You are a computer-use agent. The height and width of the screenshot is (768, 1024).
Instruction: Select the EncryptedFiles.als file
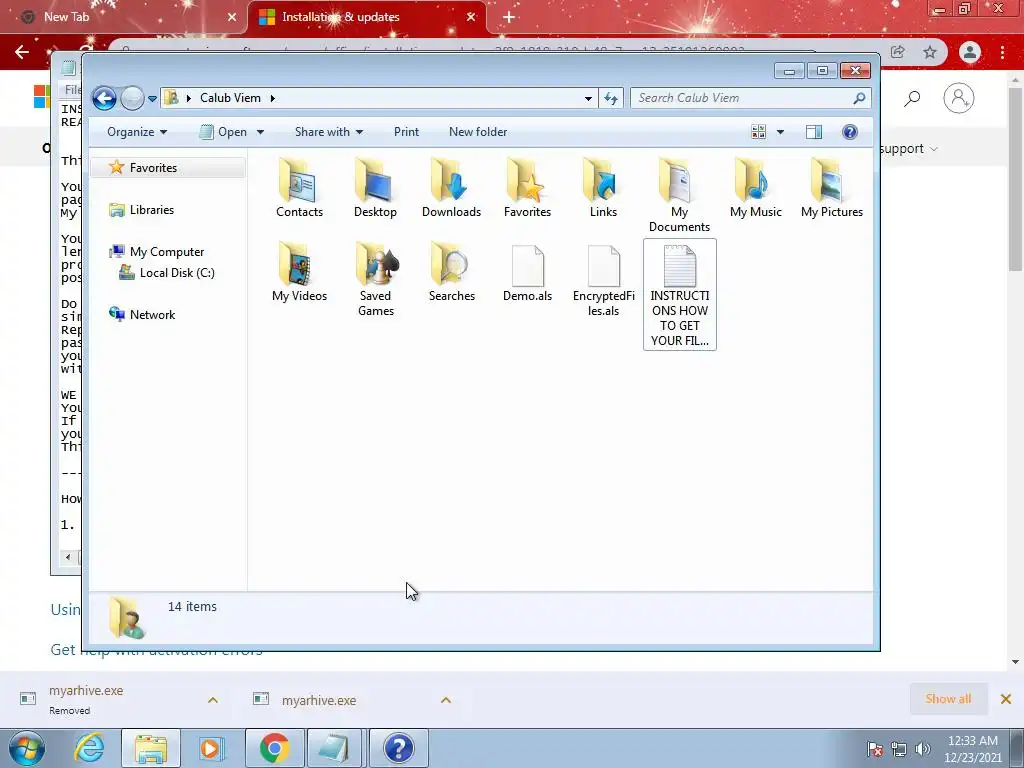(603, 280)
